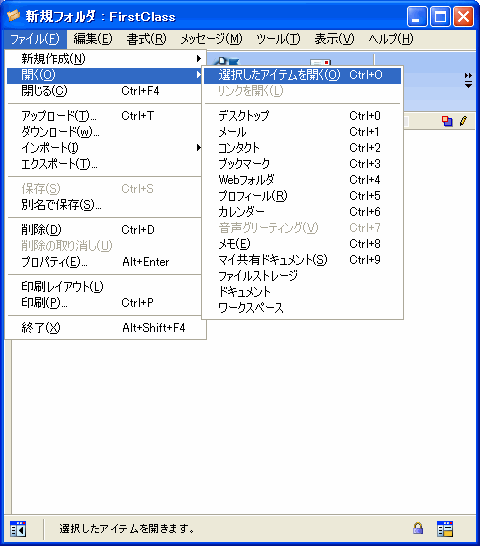Click the folder icon in title bar
The width and height of the screenshot is (480, 546).
(x=14, y=16)
